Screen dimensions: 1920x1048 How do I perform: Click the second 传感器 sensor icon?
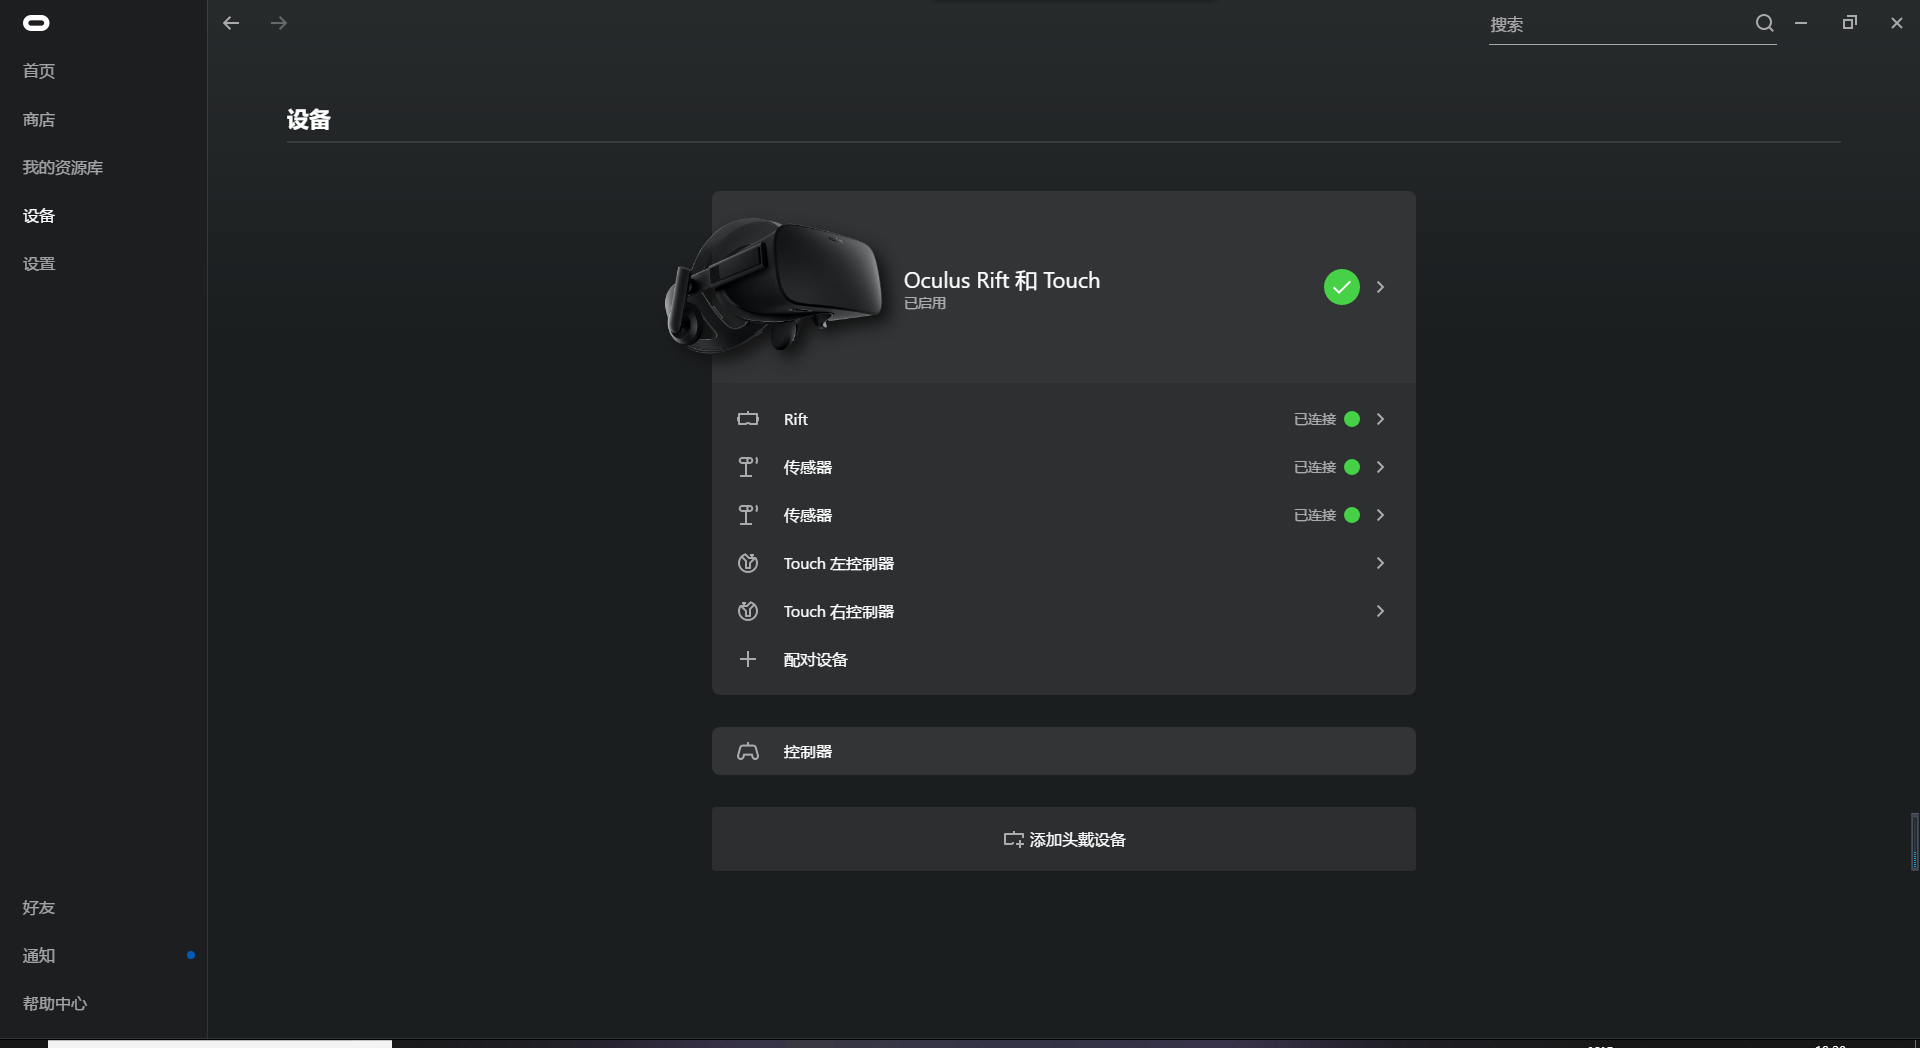tap(748, 515)
